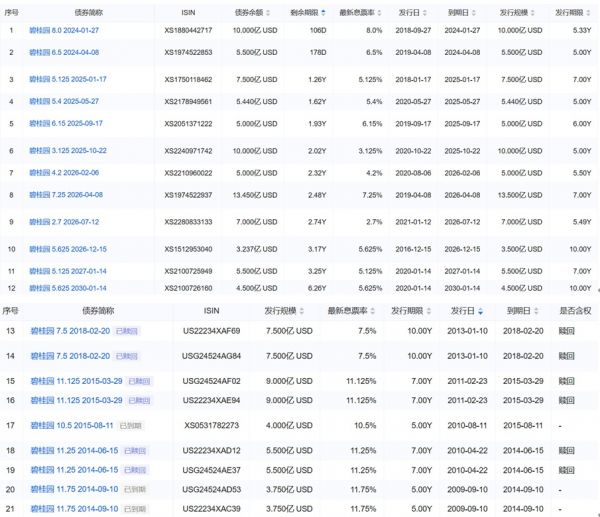Open bond 碧桂园 5.625 2030-01-14
Screen dimensions: 600x517
(x=68, y=288)
